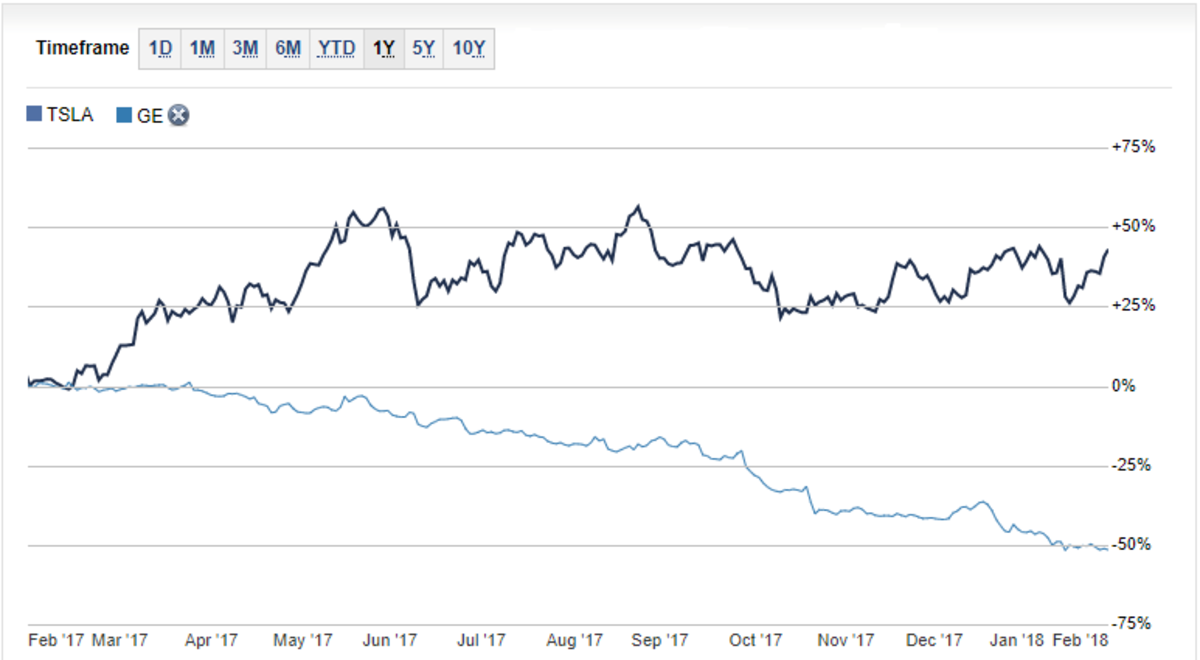Click the 1Y timeframe button

(x=384, y=47)
